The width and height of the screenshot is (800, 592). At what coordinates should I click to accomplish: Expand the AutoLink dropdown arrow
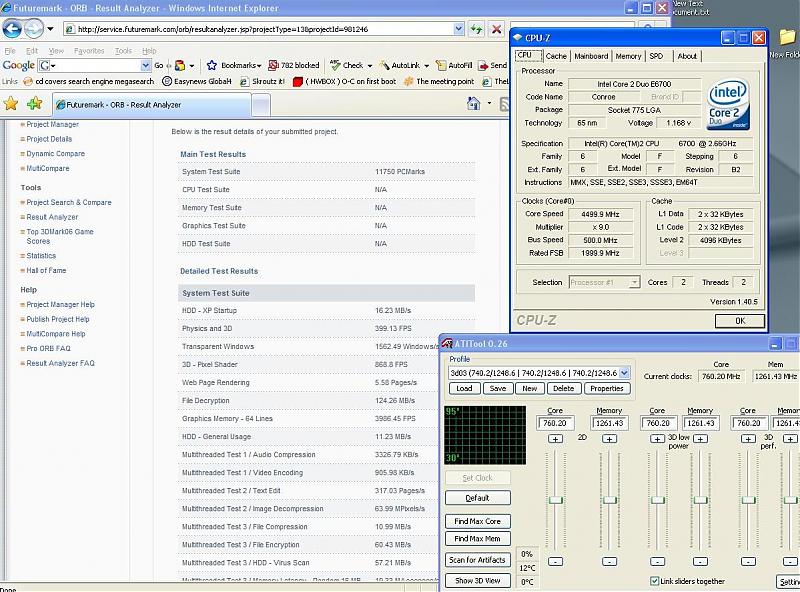coord(427,66)
